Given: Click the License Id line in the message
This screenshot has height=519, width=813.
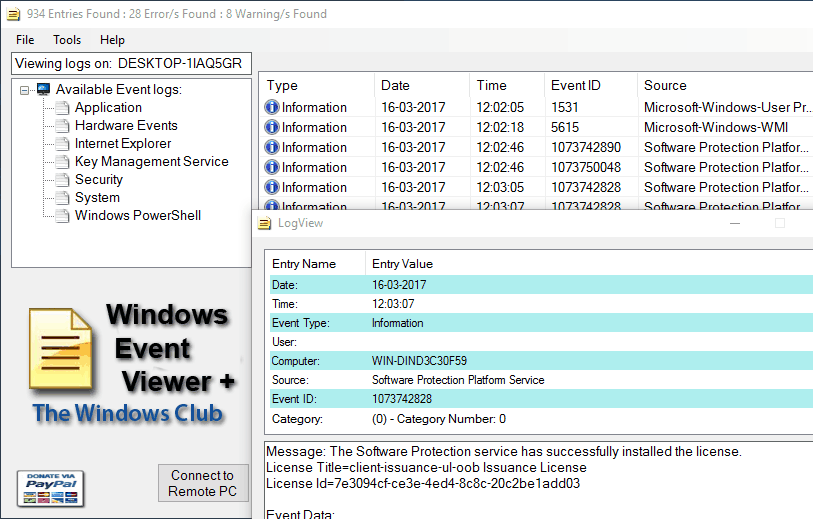Looking at the screenshot, I should pos(423,483).
